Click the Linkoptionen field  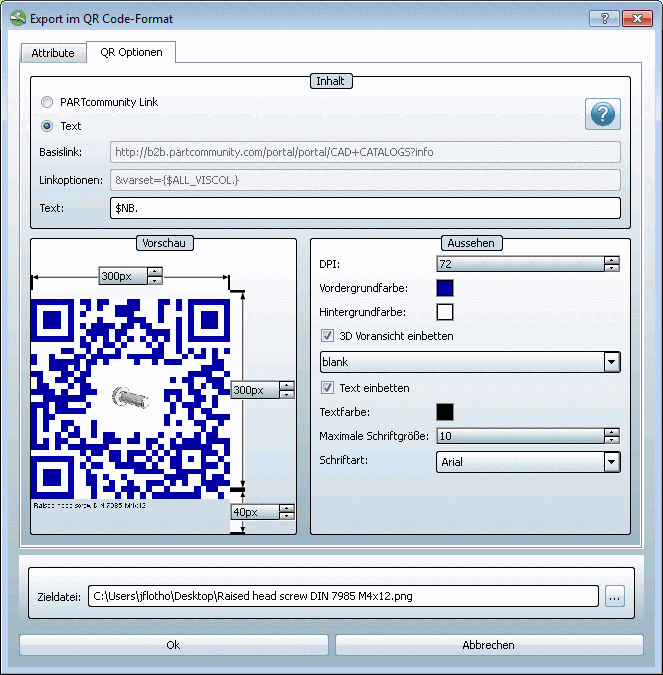pyautogui.click(x=365, y=180)
